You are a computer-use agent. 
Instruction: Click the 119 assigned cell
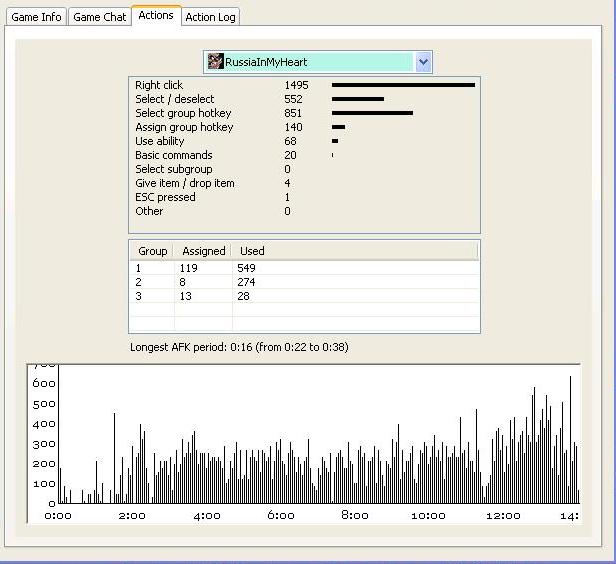189,268
